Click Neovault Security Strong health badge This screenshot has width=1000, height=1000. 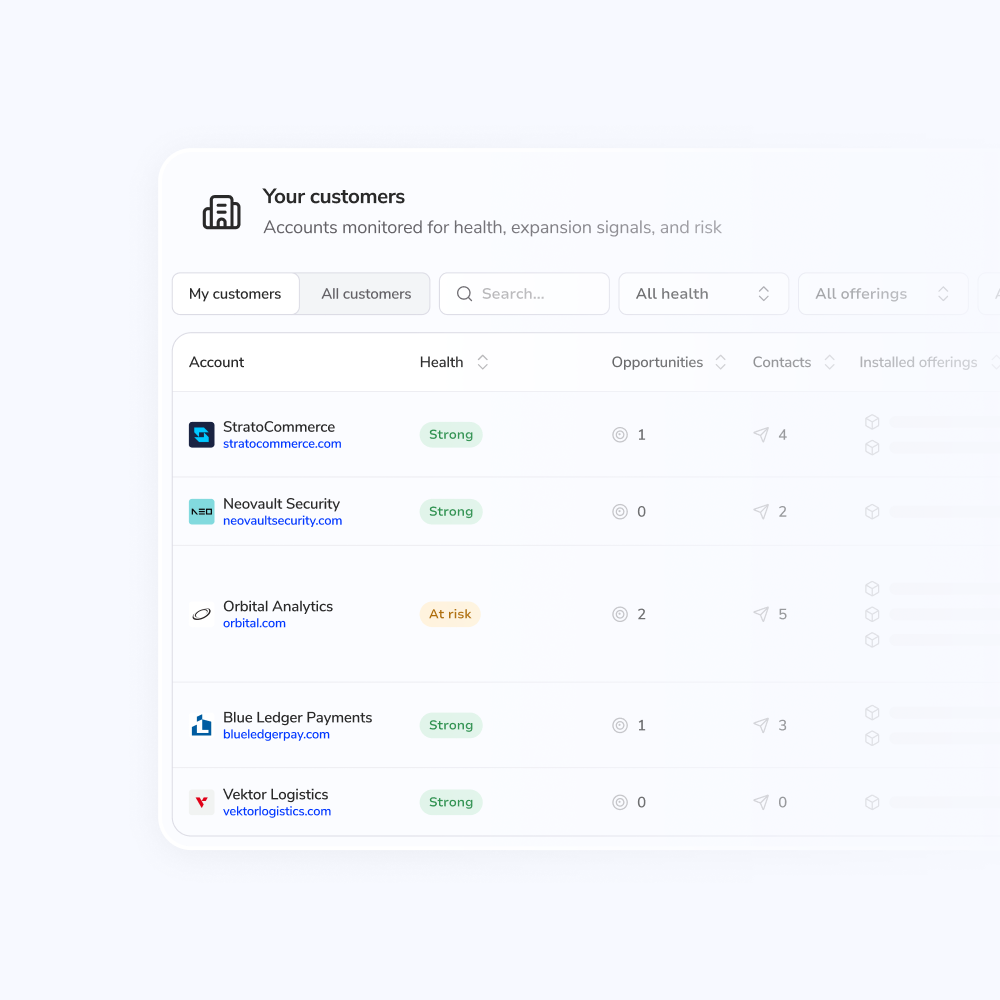(x=451, y=511)
